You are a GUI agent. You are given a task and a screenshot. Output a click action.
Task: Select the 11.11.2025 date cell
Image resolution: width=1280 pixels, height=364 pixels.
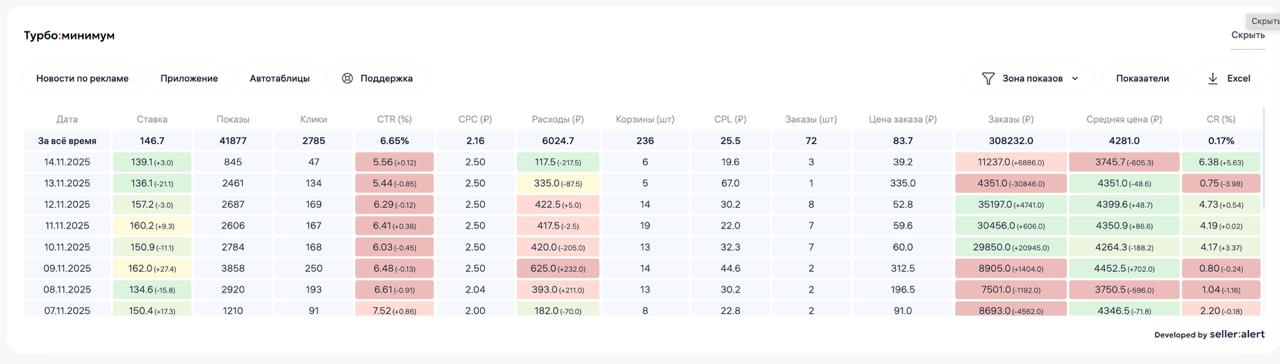[x=67, y=226]
